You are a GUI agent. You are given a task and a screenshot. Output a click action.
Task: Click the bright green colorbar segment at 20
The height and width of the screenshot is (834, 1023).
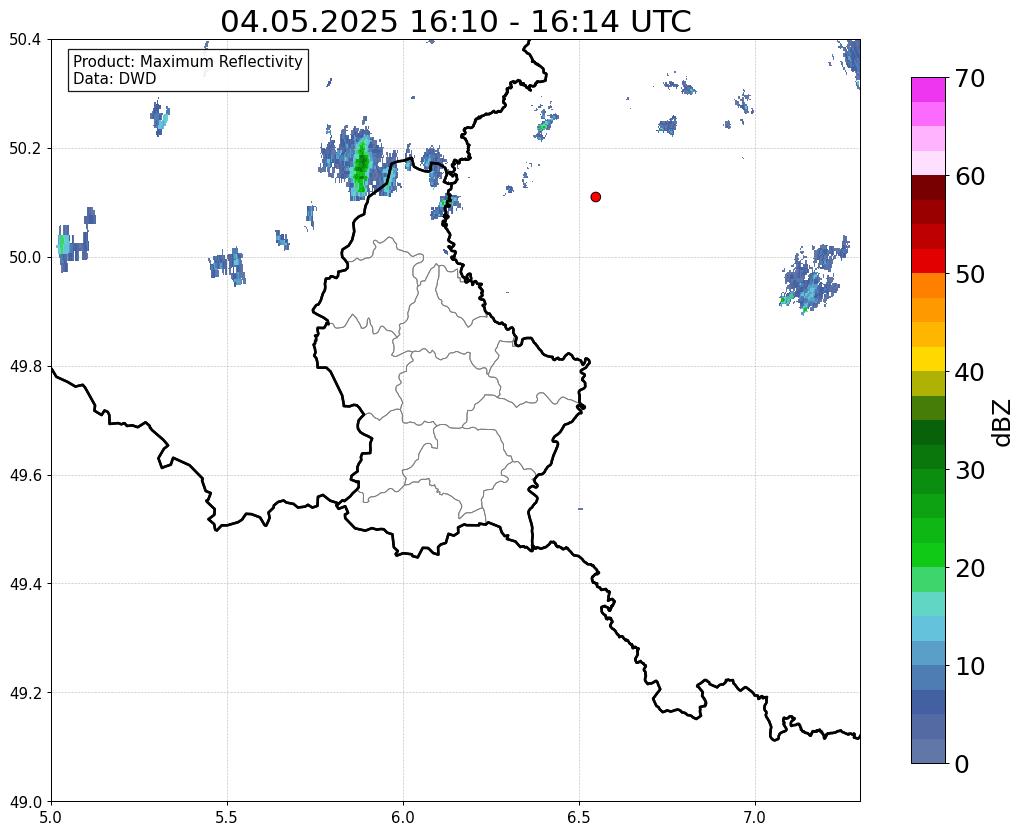point(928,555)
